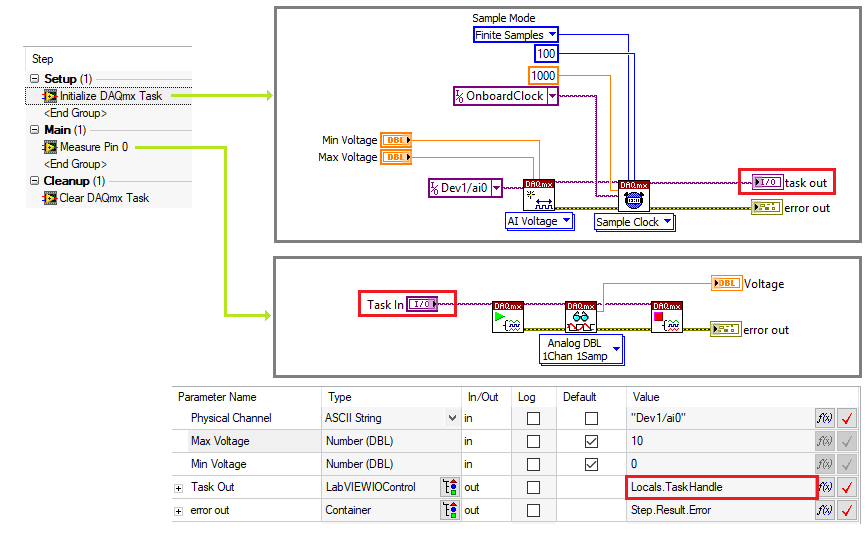
Task: Click the Value column header
Action: (x=646, y=397)
